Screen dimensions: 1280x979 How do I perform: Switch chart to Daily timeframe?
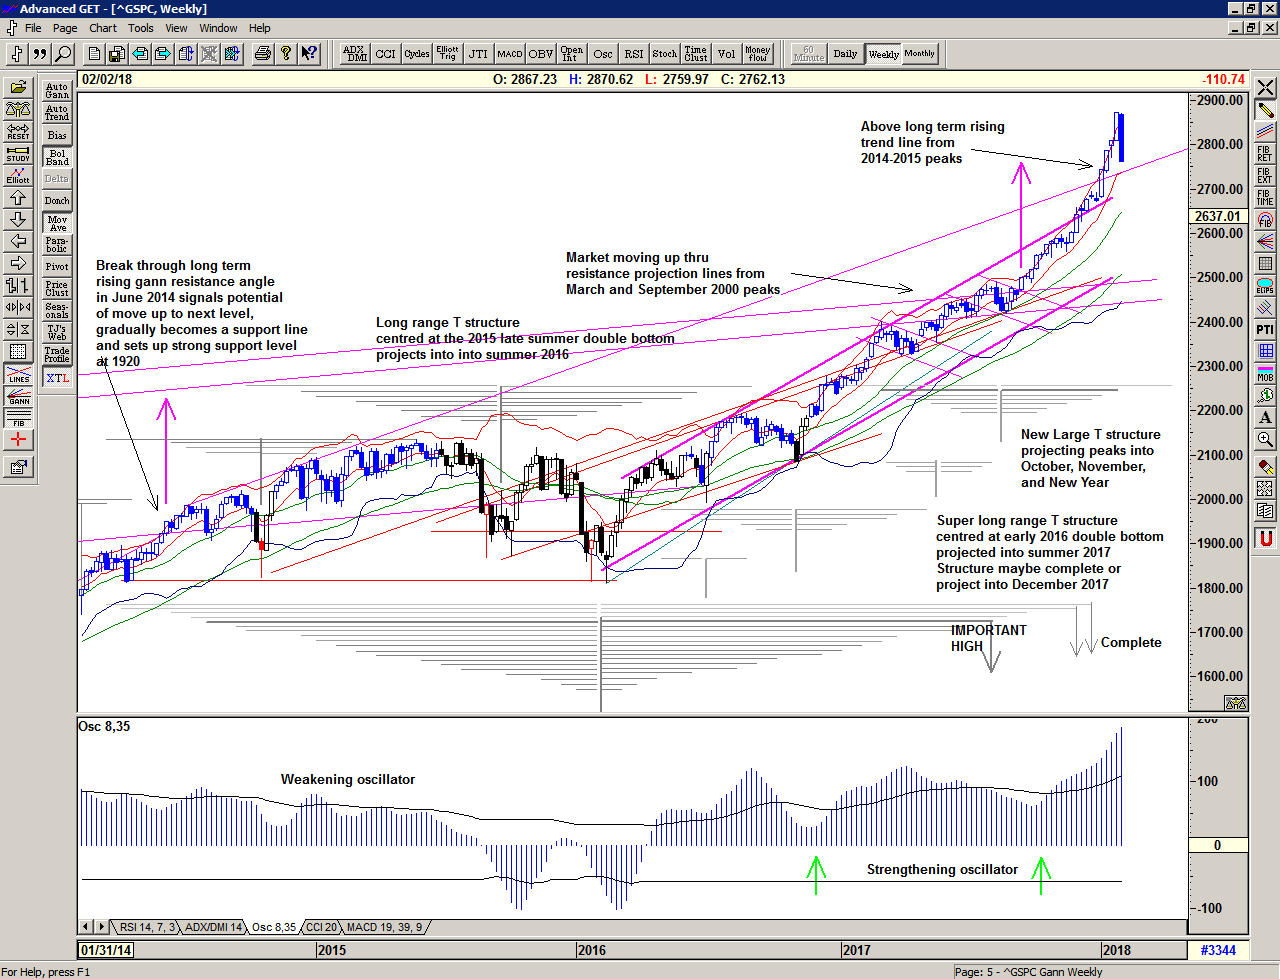click(x=845, y=54)
